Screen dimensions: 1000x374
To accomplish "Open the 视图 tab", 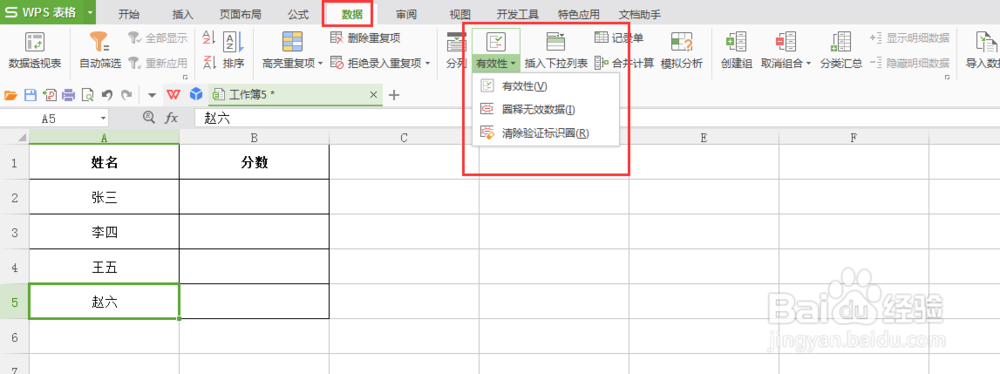I will pyautogui.click(x=460, y=14).
